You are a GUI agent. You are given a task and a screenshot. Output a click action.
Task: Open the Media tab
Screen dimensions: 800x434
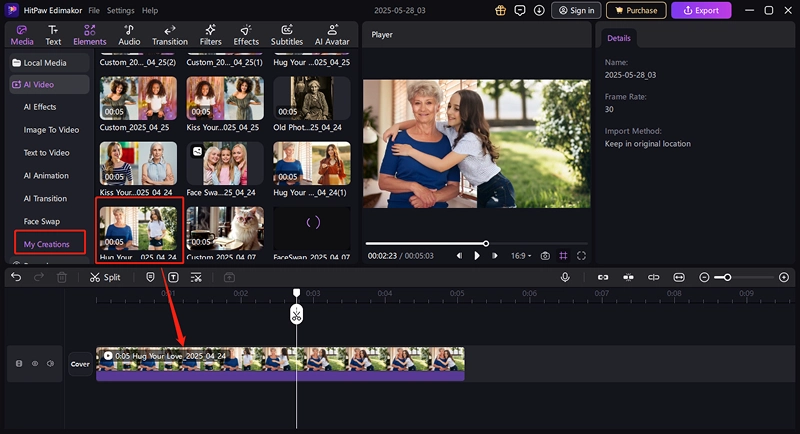[22, 35]
